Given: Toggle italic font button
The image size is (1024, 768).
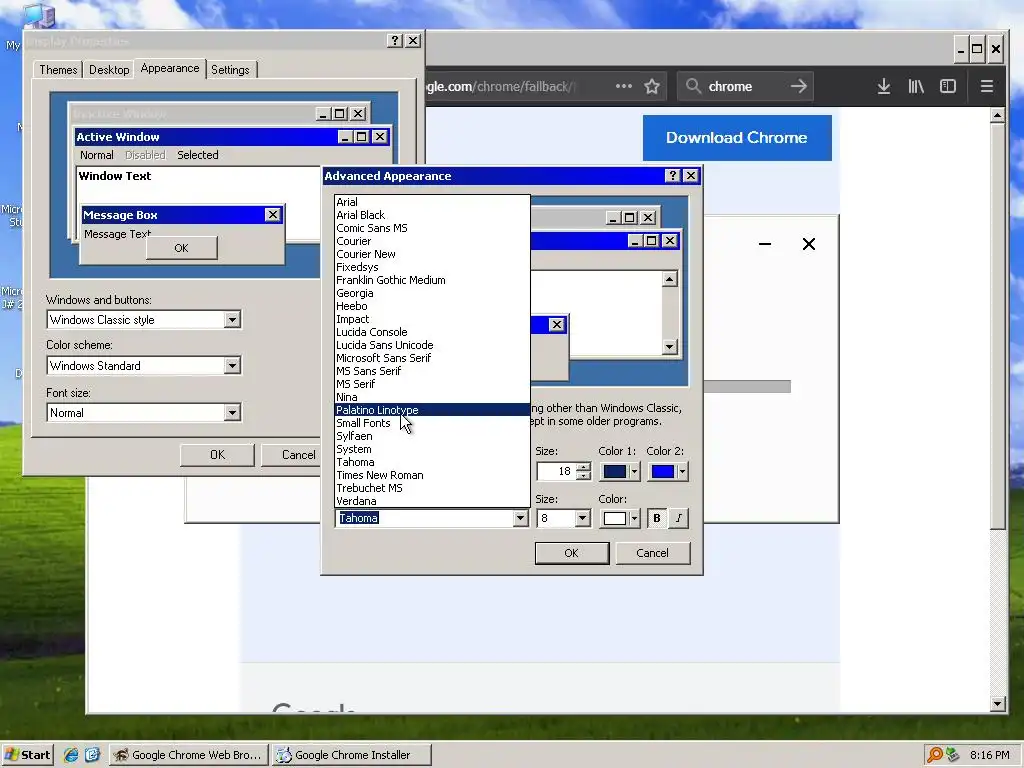Looking at the screenshot, I should tap(679, 518).
